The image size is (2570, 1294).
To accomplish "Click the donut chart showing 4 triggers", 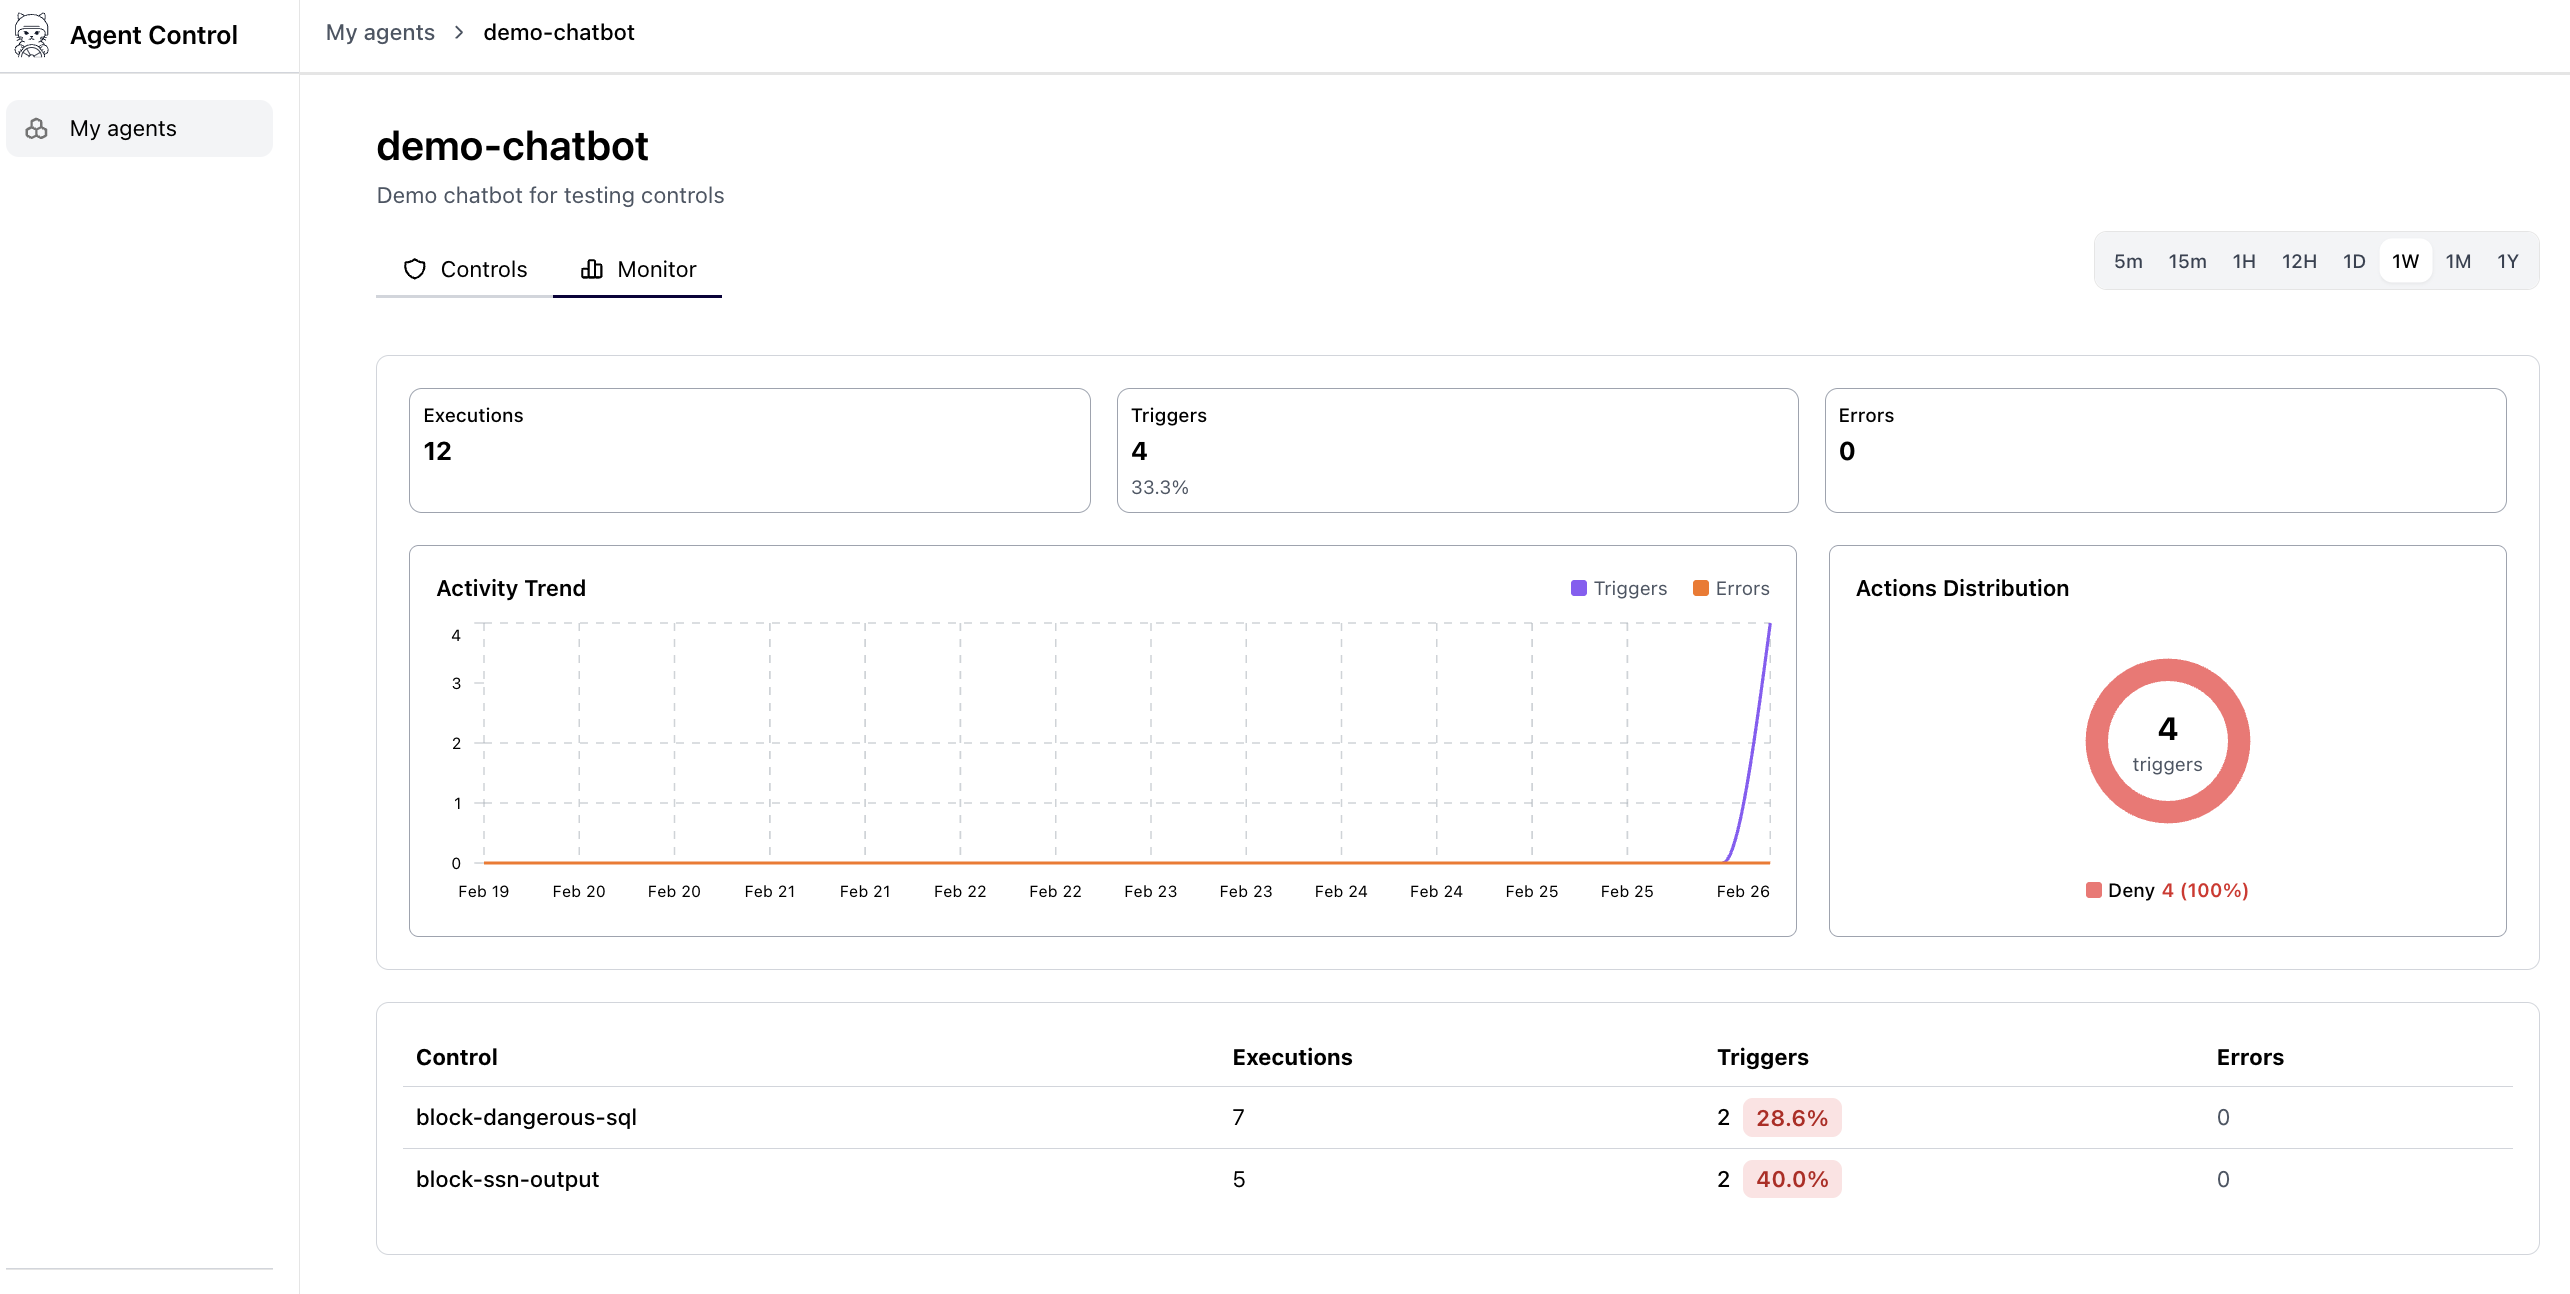I will [2167, 741].
